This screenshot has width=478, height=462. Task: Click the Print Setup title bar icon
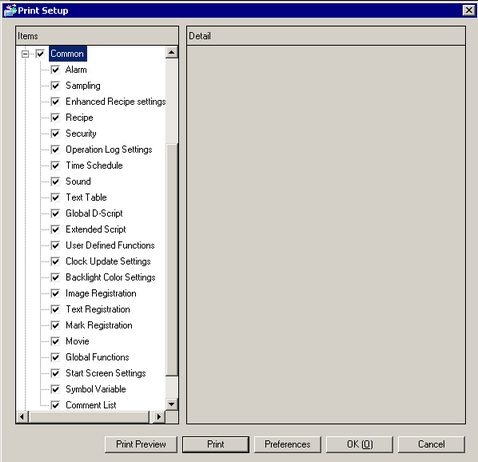10,10
